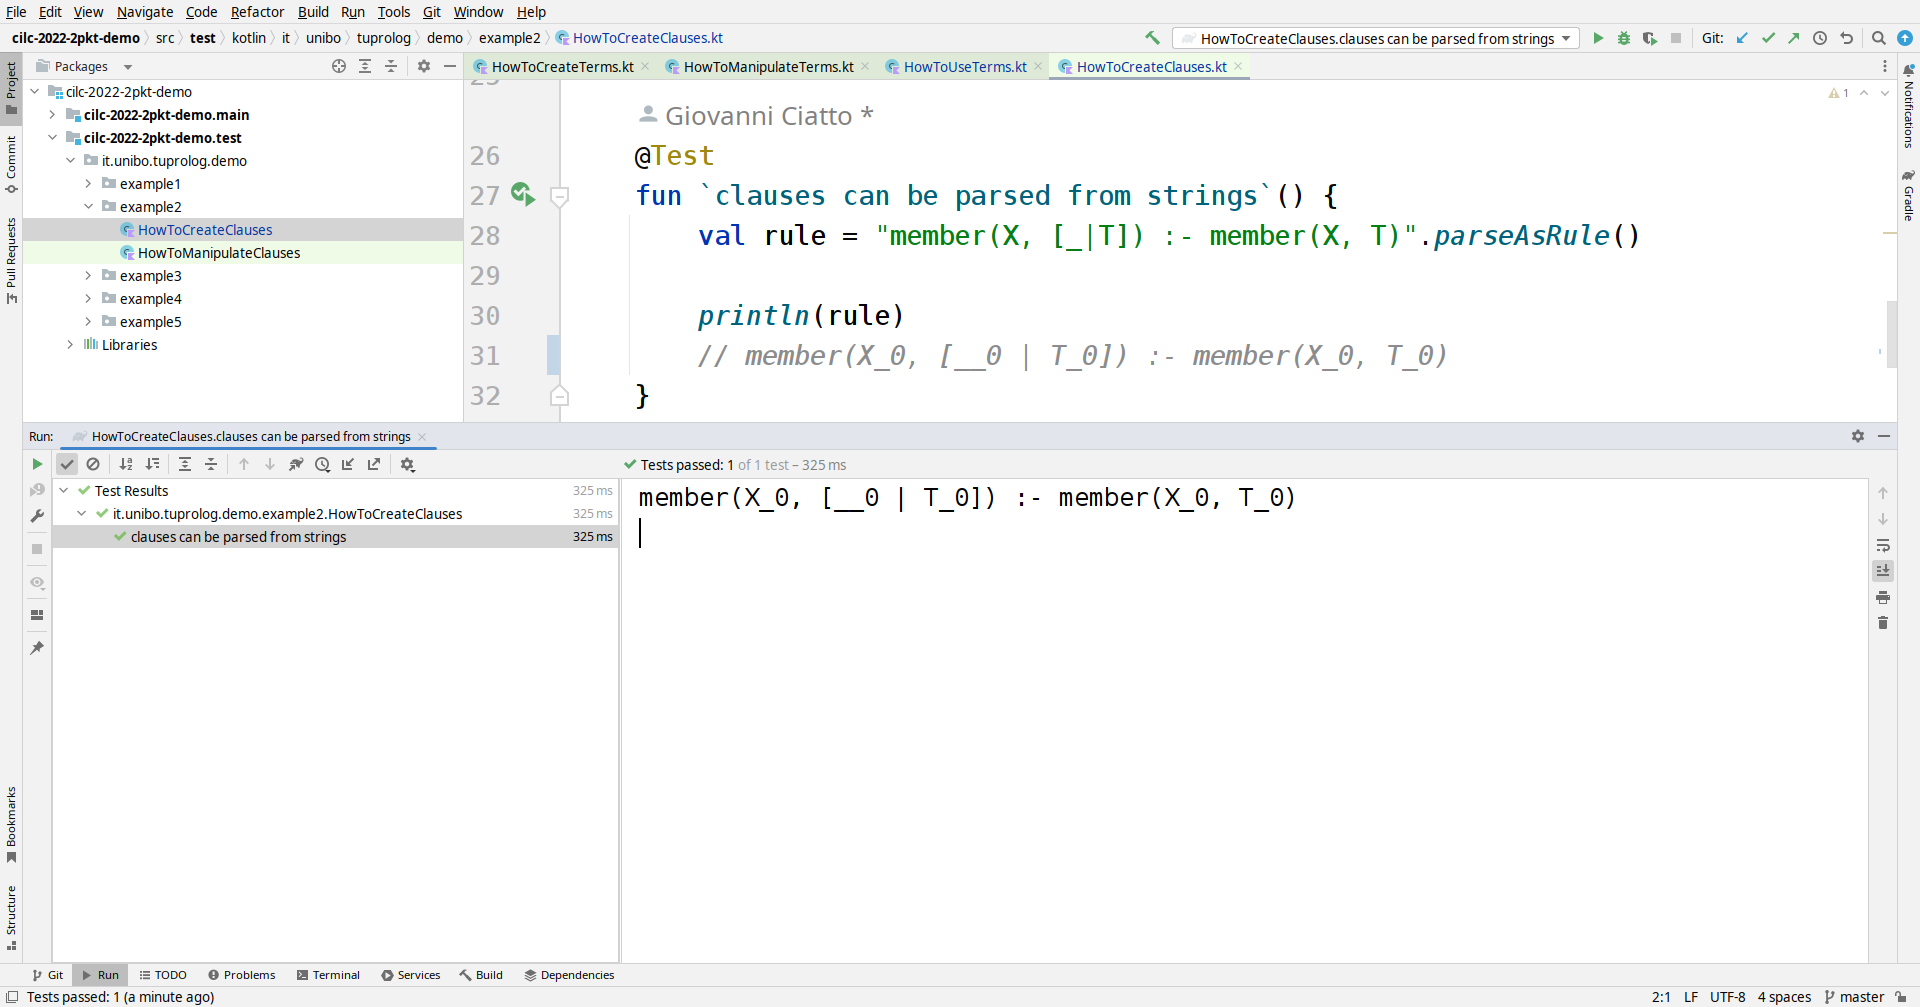Select opened file target icon in Packages panel

[339, 66]
